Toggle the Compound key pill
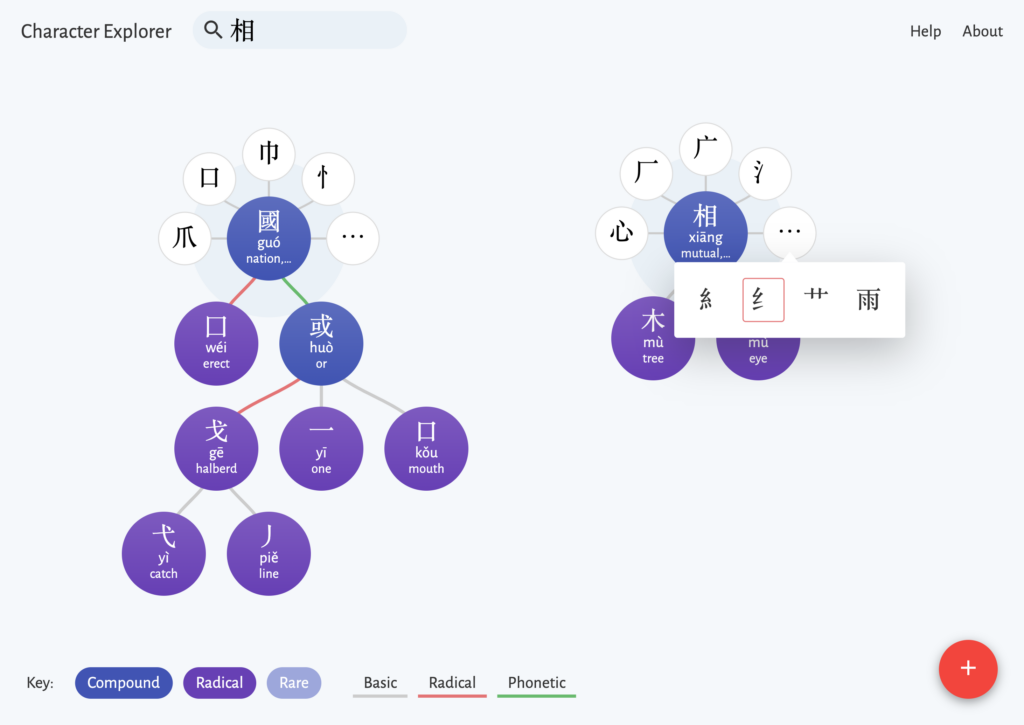This screenshot has width=1024, height=725. pyautogui.click(x=123, y=683)
